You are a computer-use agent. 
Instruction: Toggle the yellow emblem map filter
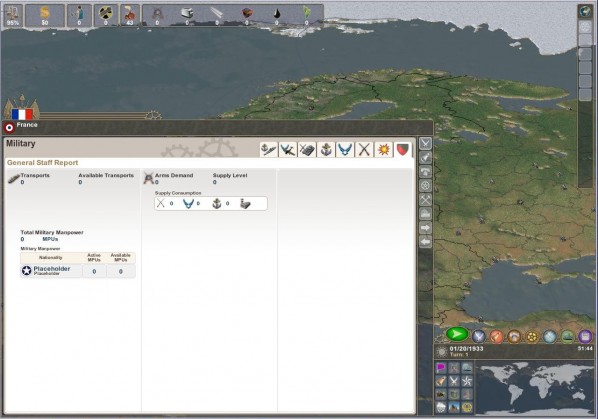click(467, 407)
